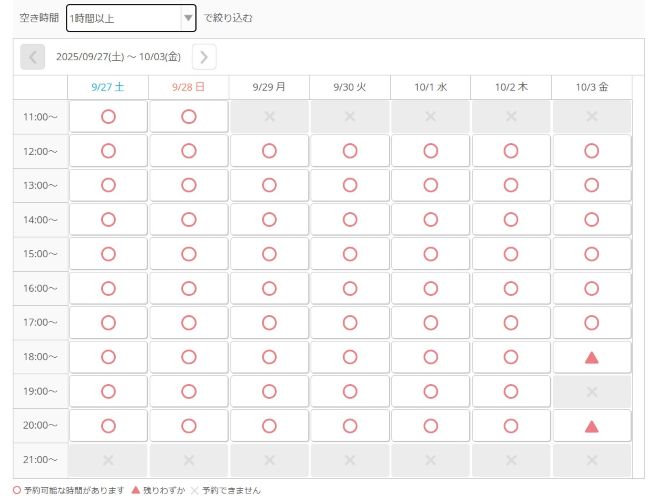Book the 9/30 火 17:00 slot
Screen dimensions: 650x500
[x=350, y=323]
